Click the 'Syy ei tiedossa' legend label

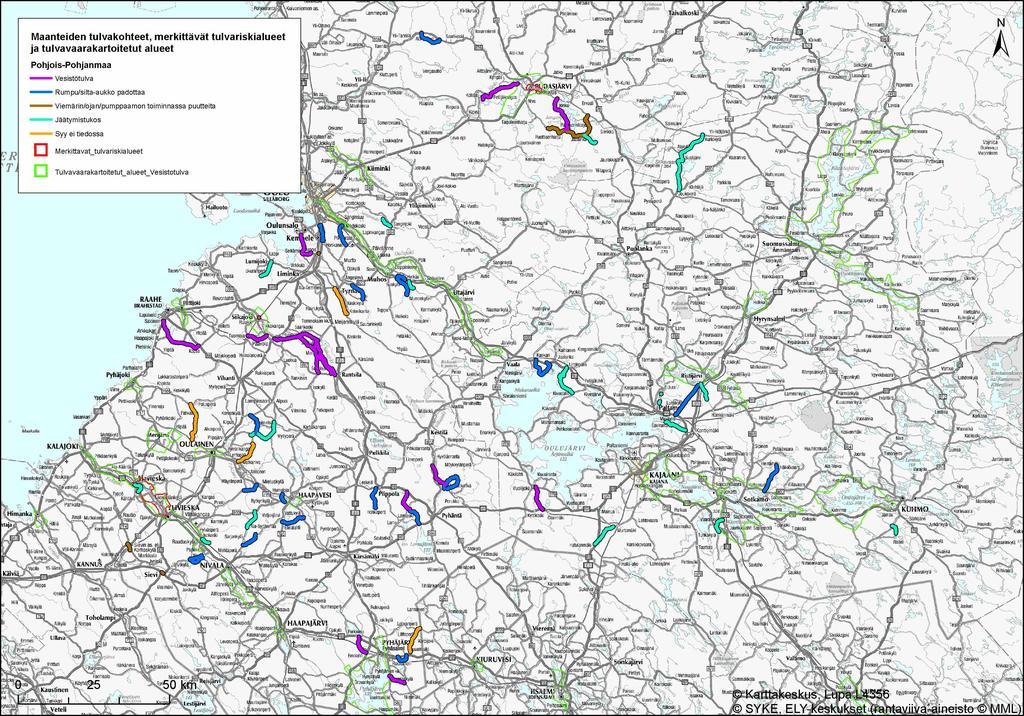[x=79, y=134]
